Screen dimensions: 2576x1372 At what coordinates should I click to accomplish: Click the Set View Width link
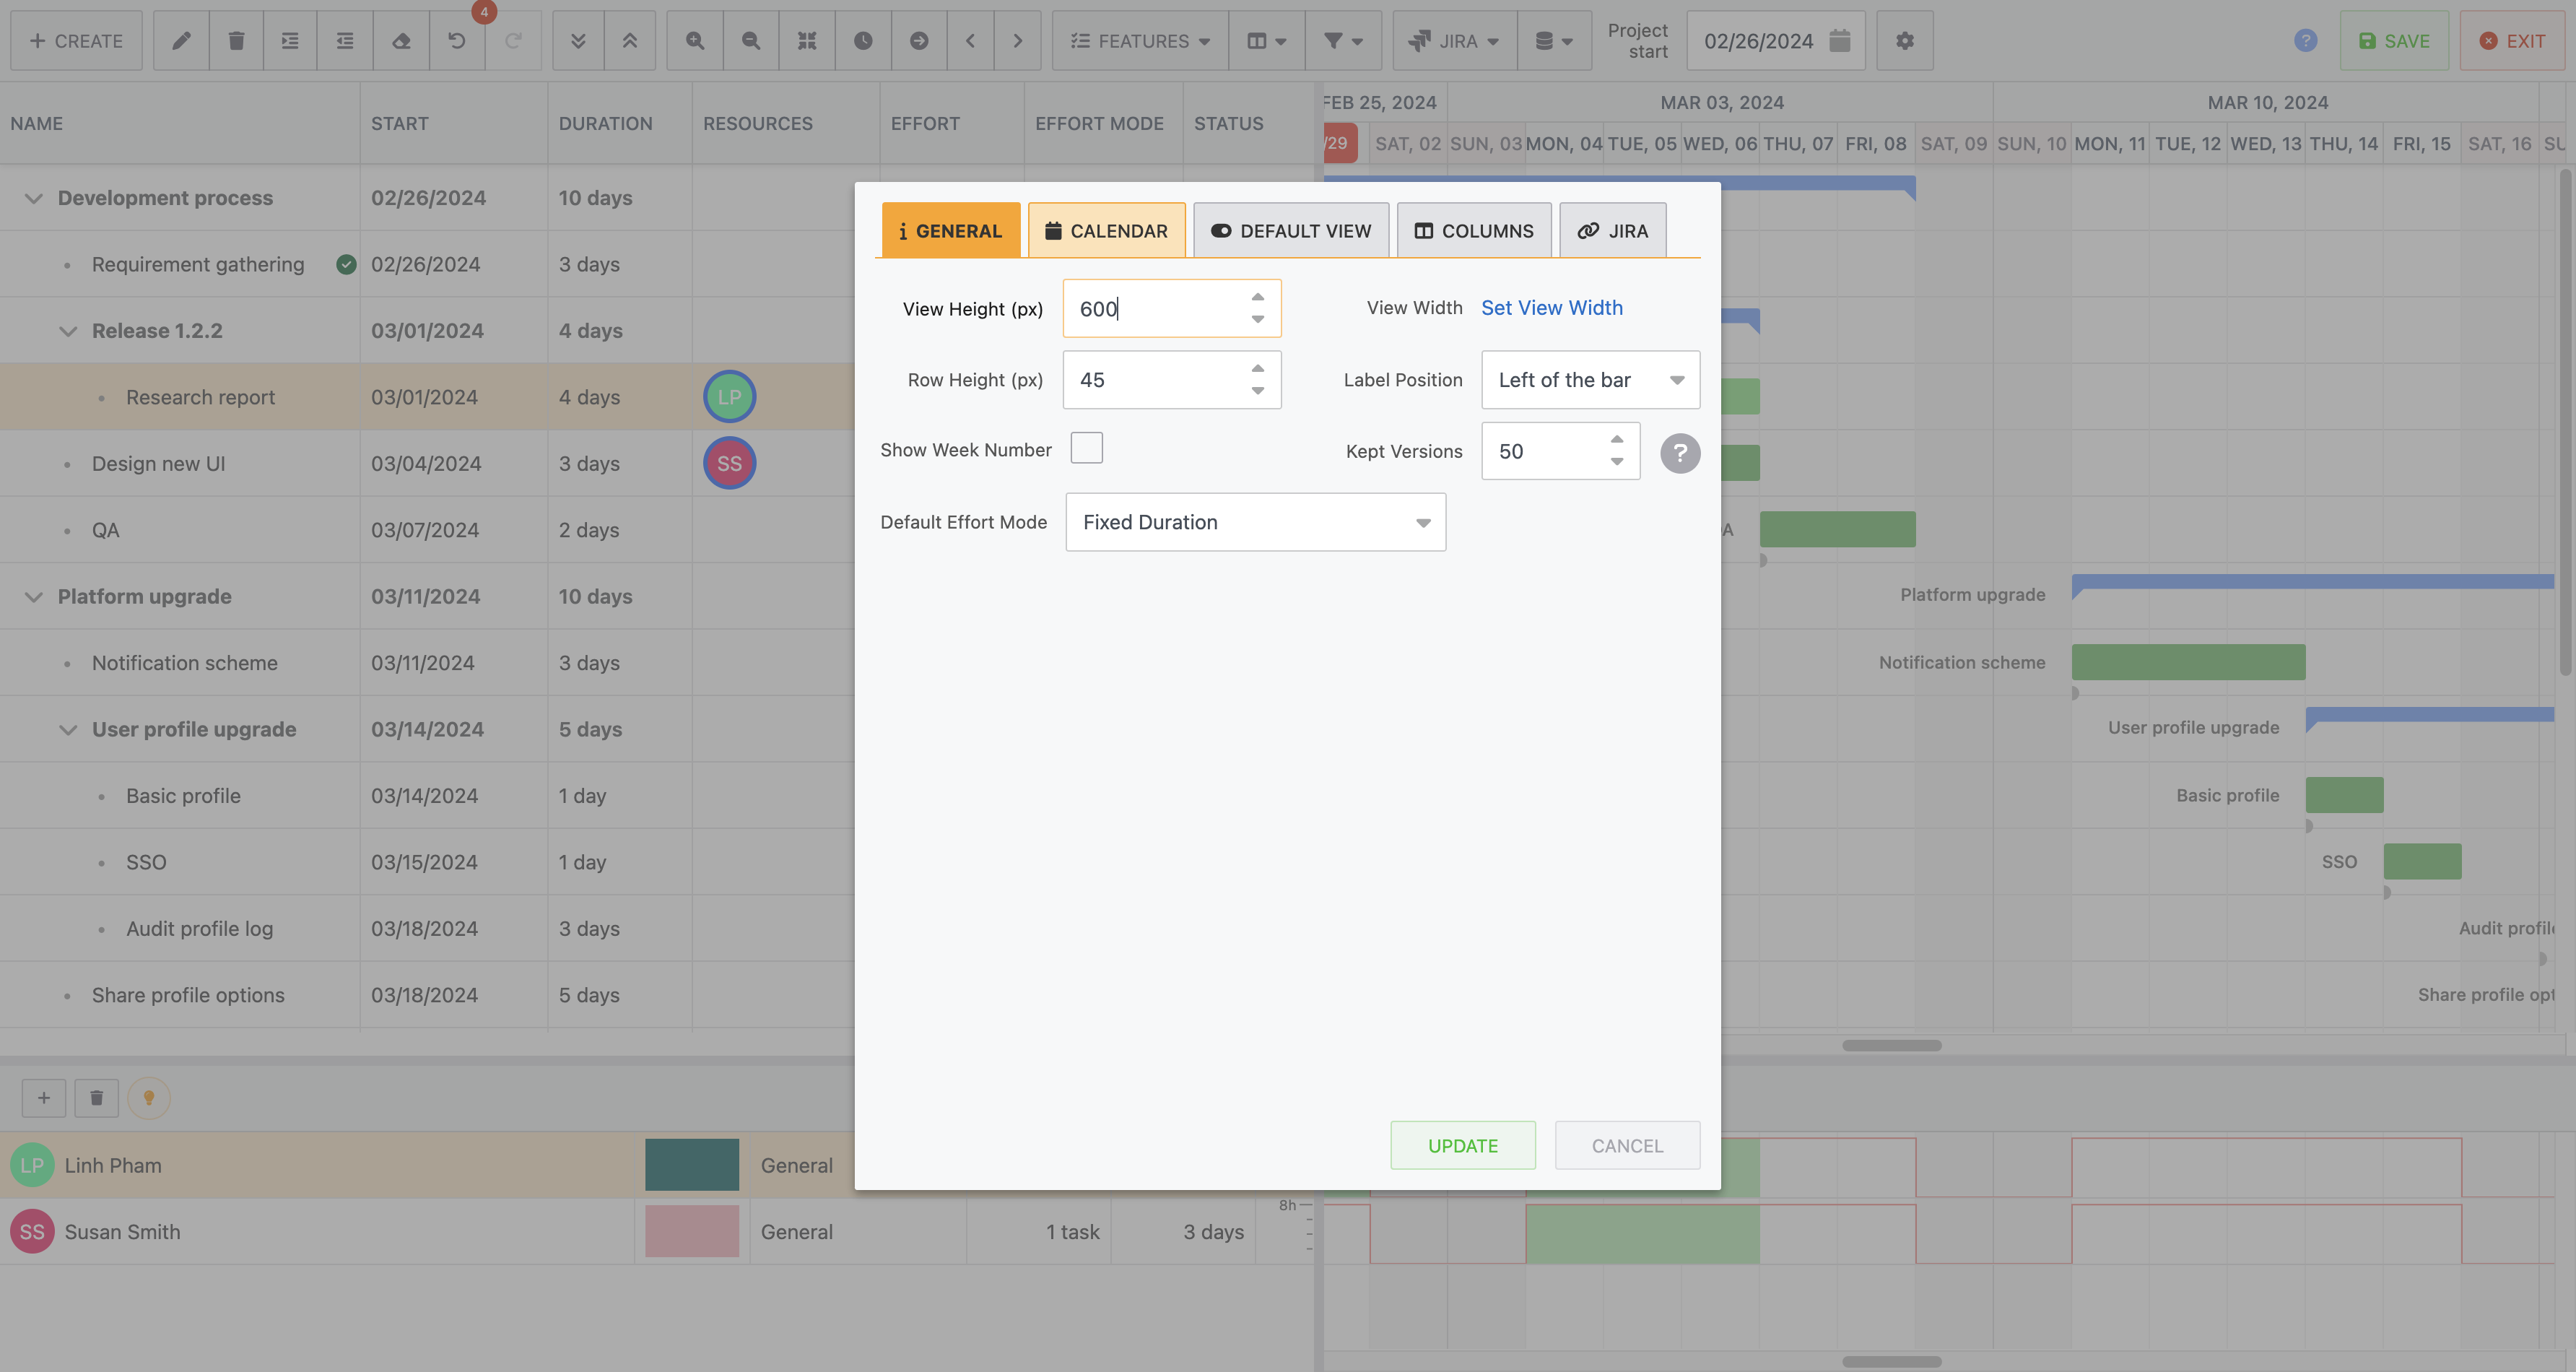[1550, 307]
